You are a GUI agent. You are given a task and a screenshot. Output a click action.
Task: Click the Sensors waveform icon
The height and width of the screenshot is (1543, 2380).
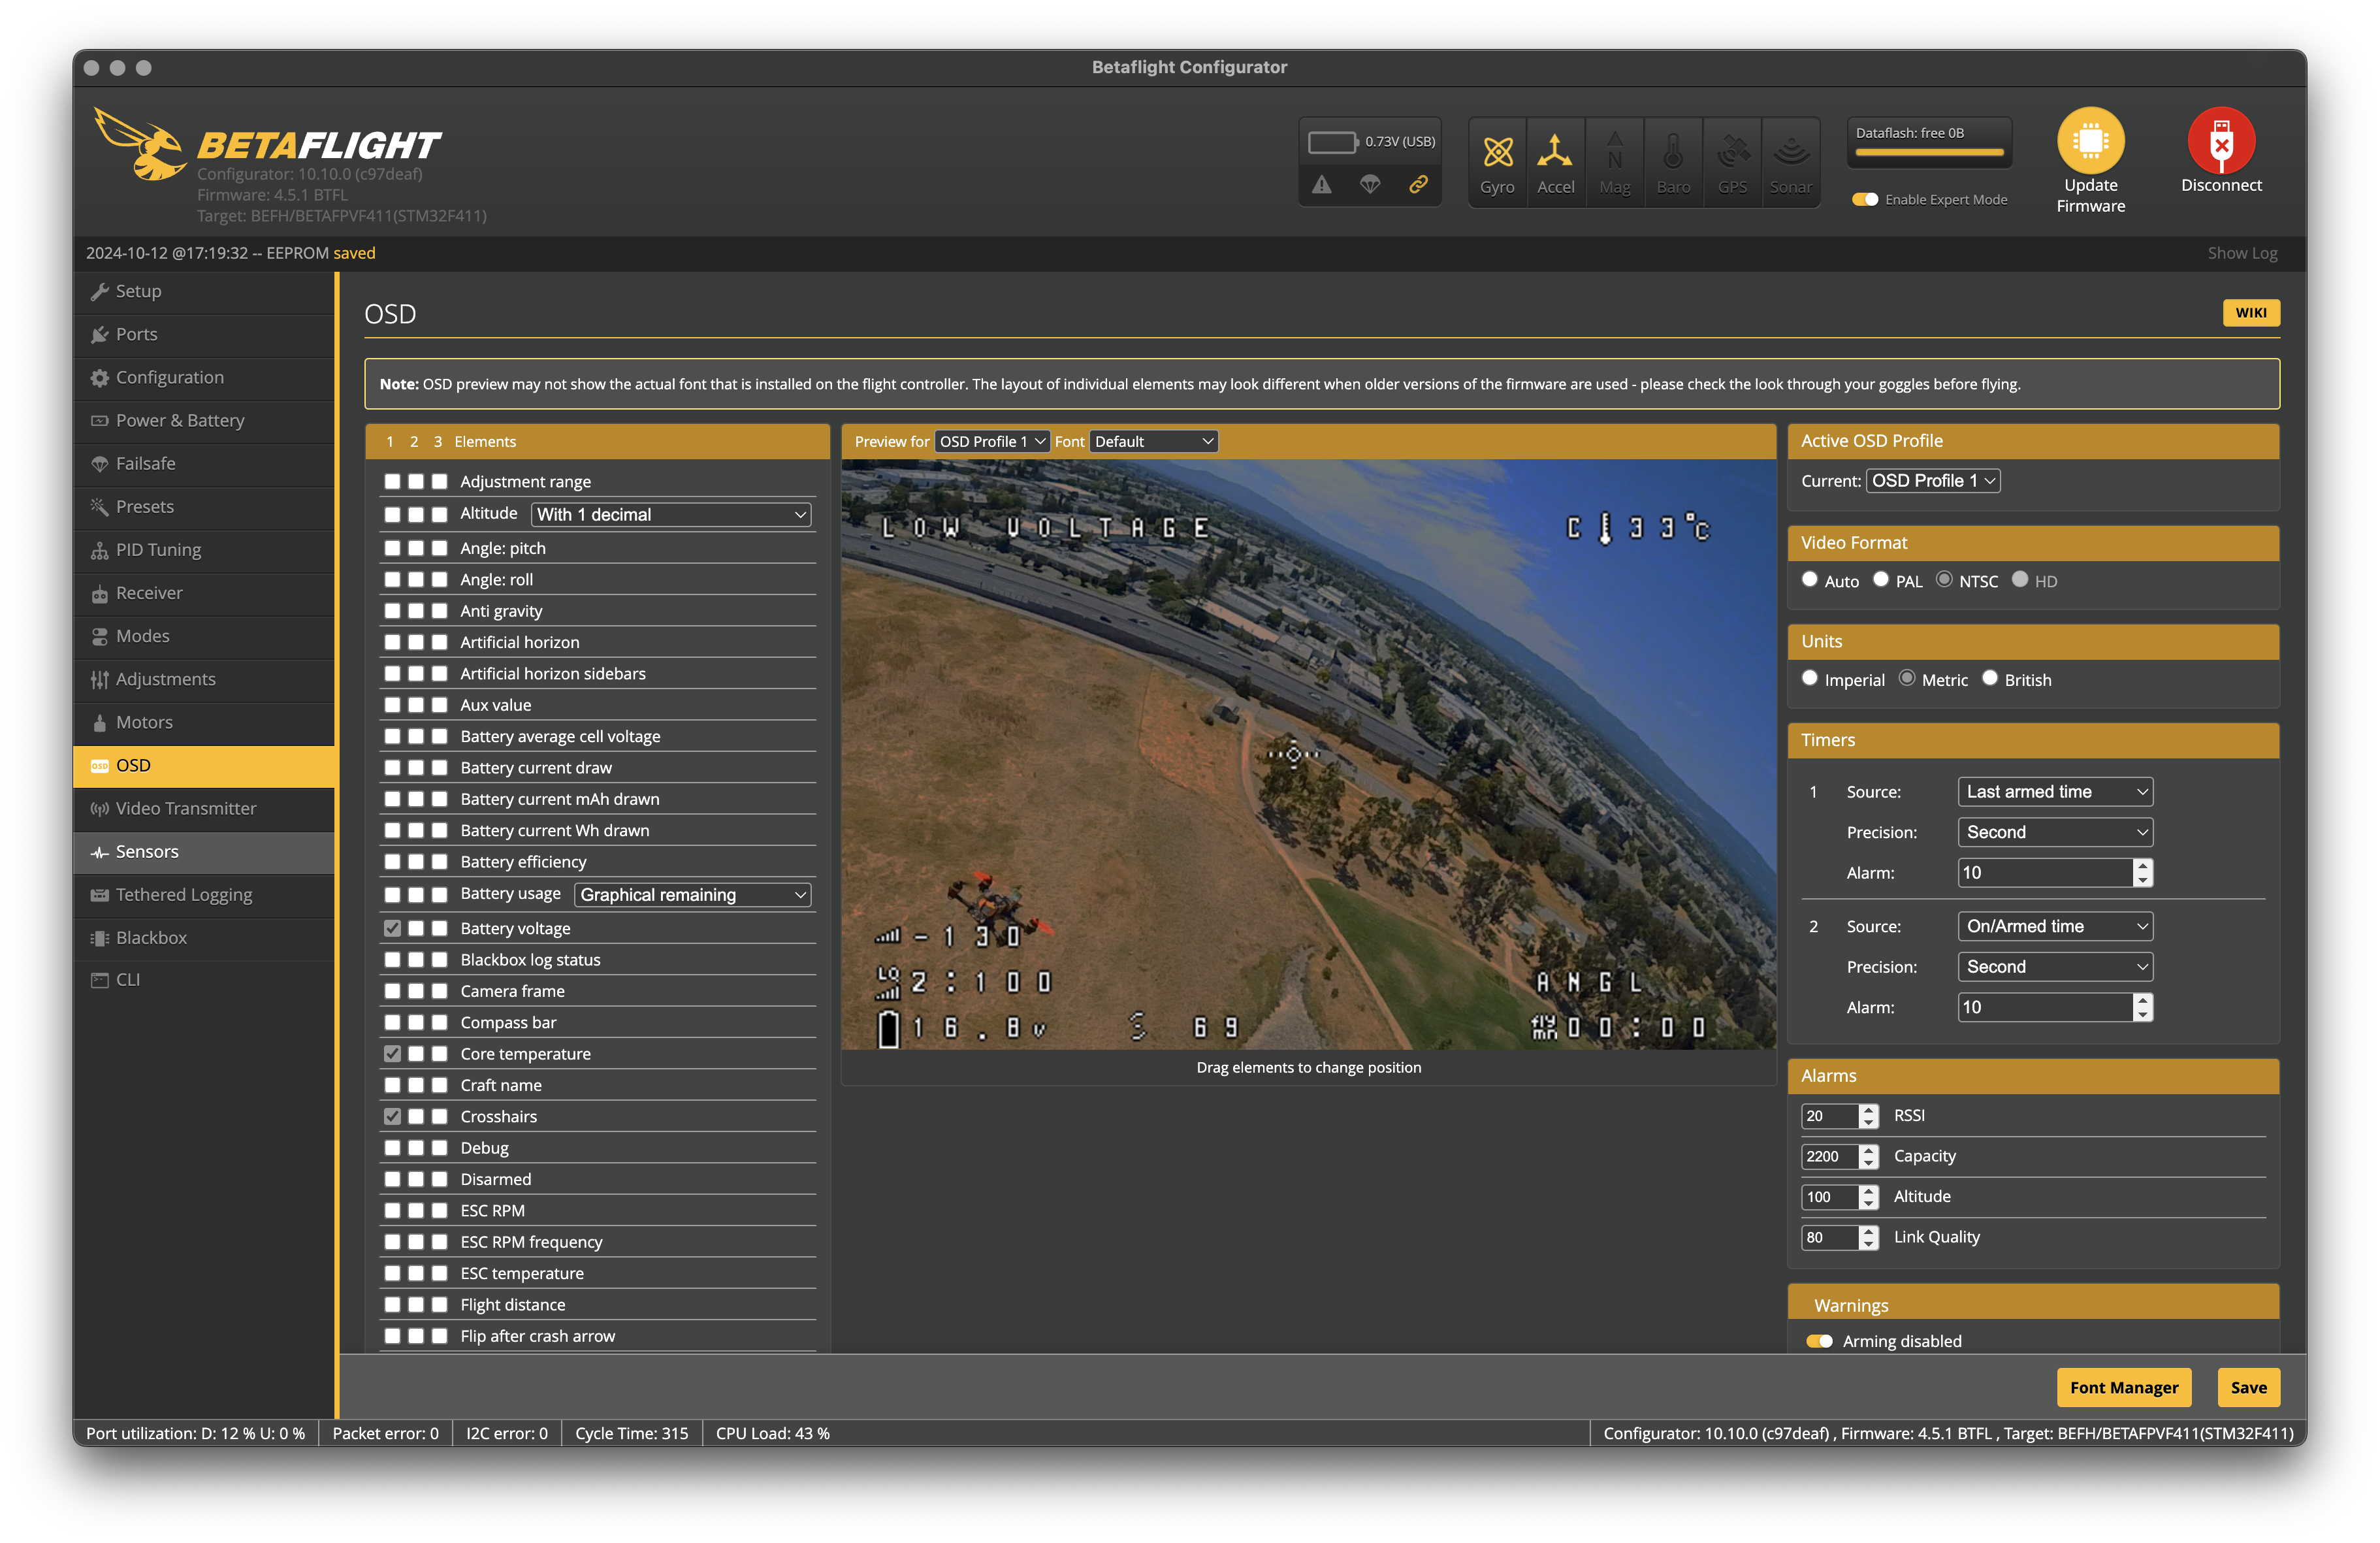point(99,853)
